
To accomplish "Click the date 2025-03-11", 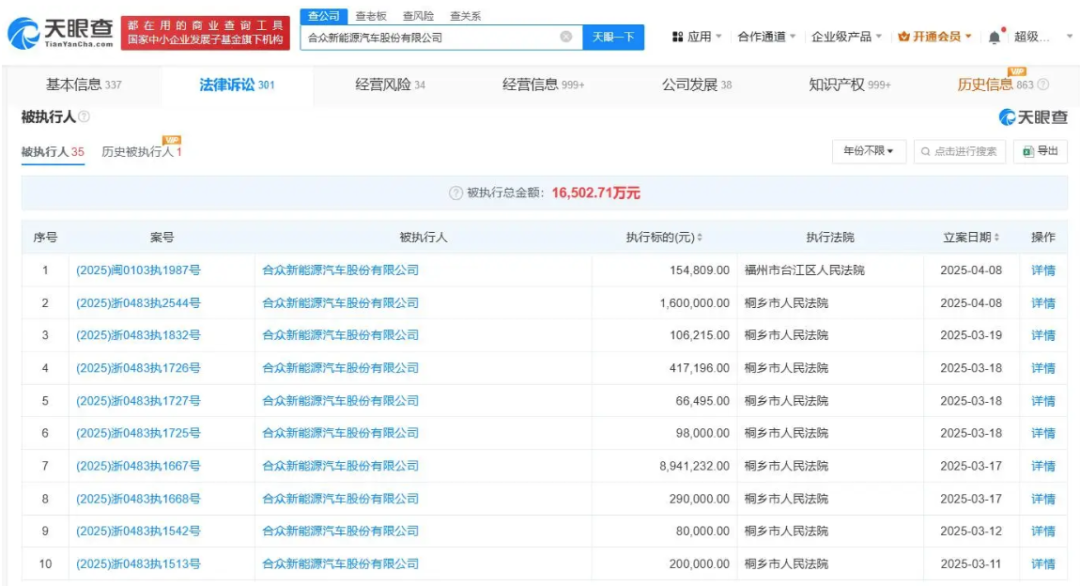I will [x=971, y=564].
